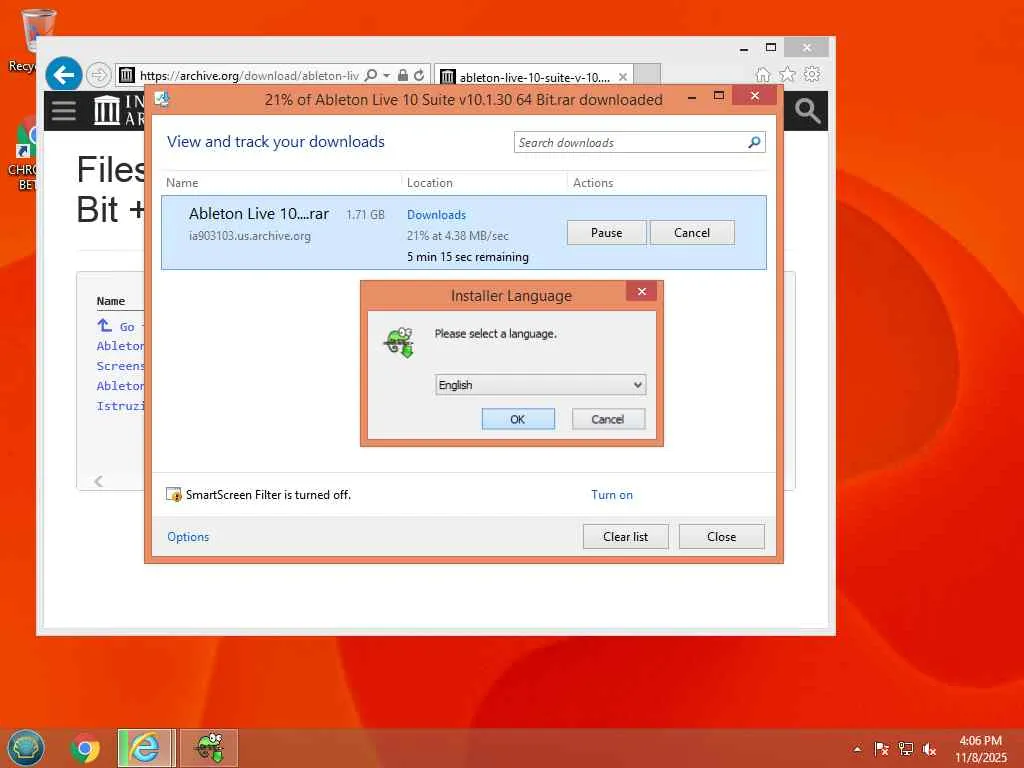The width and height of the screenshot is (1024, 768).
Task: Show hidden system tray icons
Action: 857,749
